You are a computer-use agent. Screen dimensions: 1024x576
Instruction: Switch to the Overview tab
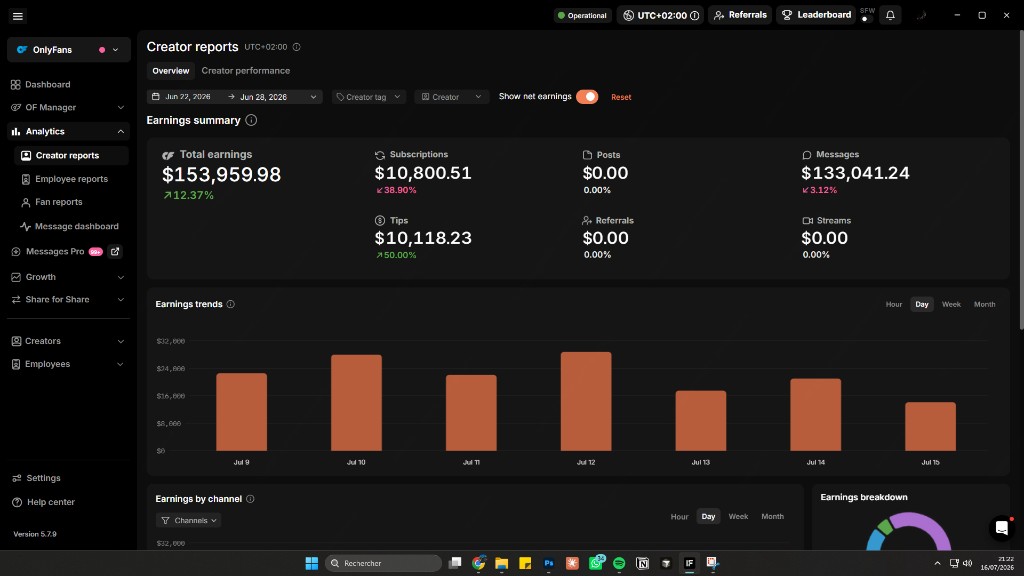tap(170, 71)
